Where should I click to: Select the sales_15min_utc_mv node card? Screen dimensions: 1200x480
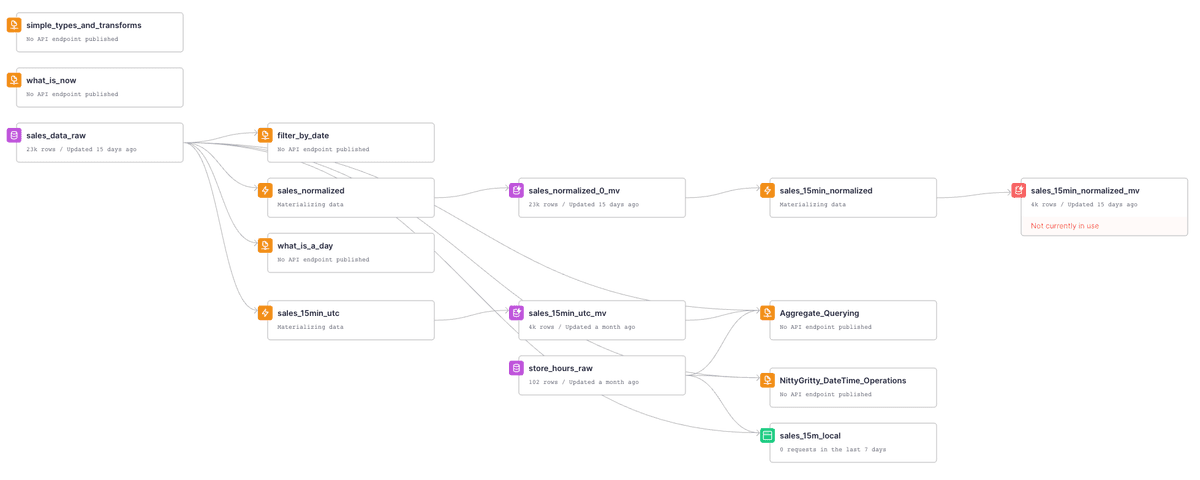pyautogui.click(x=601, y=320)
